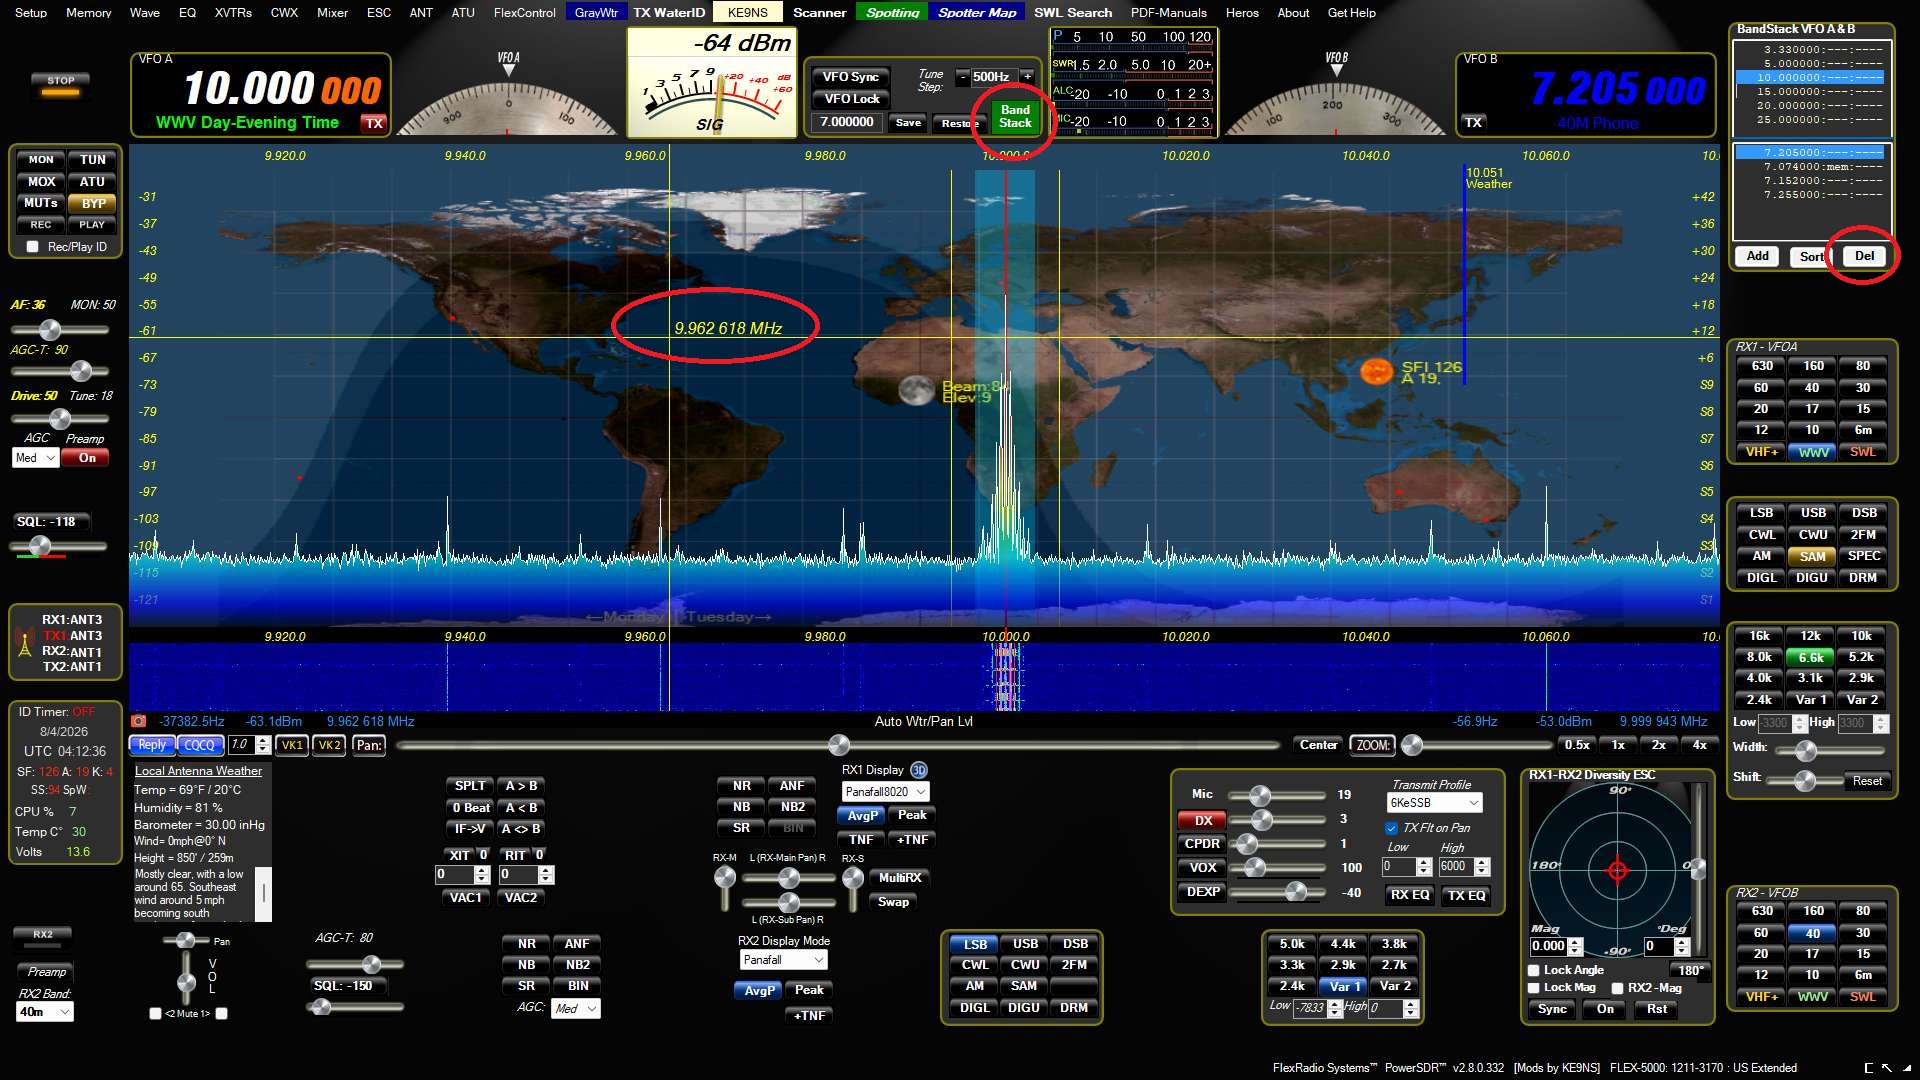Image resolution: width=1920 pixels, height=1080 pixels.
Task: Open the Transmit Profile 6KeSSB dropdown
Action: coord(1434,803)
